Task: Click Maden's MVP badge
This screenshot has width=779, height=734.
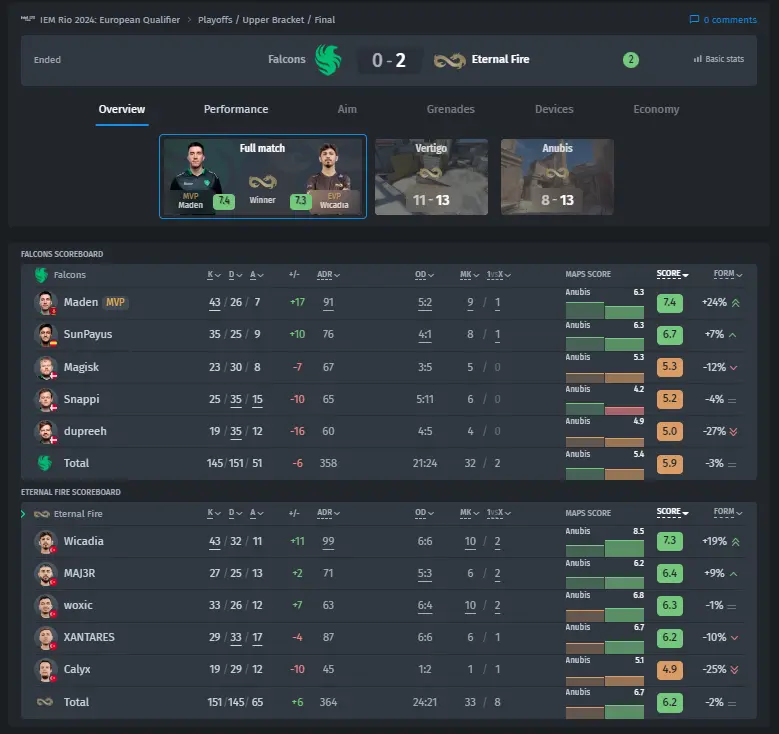Action: [x=115, y=302]
